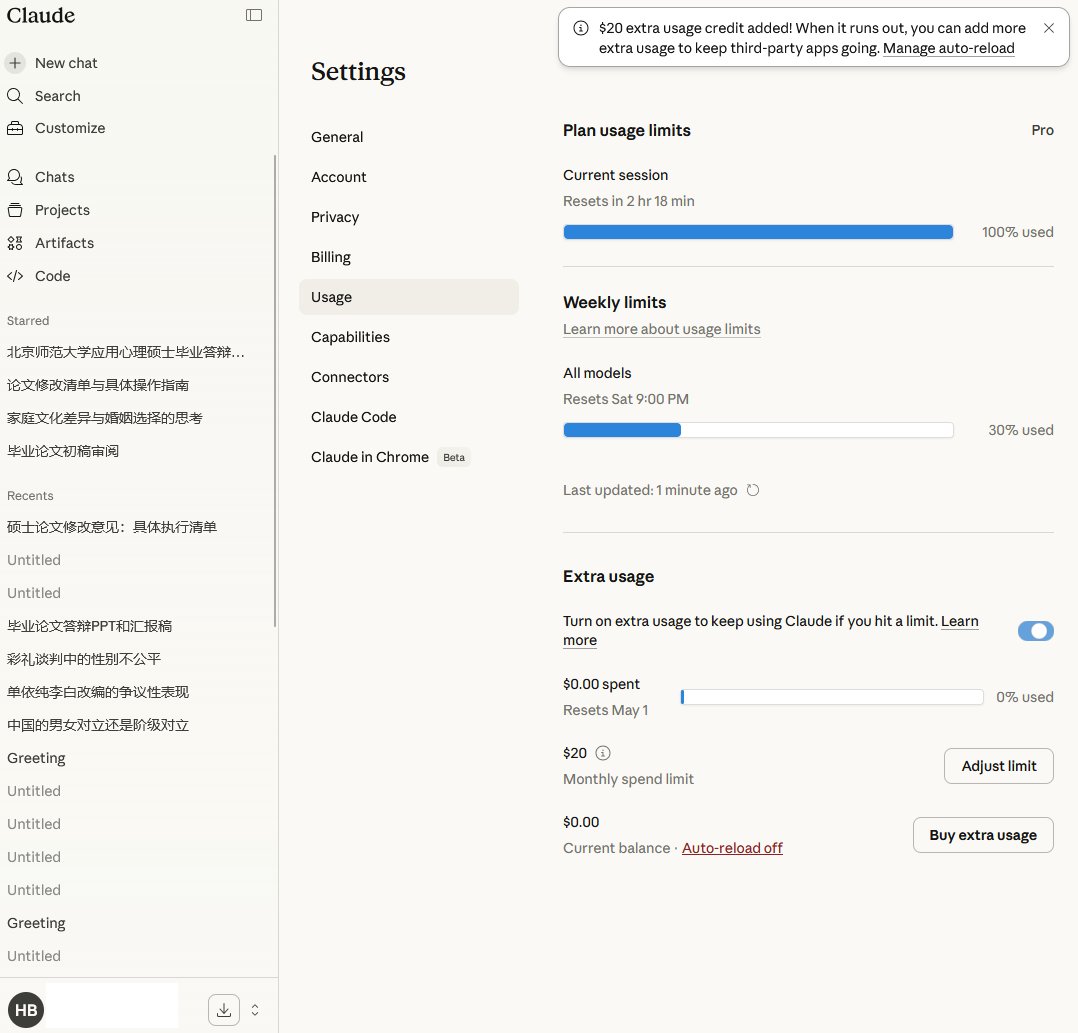Screen dimensions: 1078x1033
Task: Open recent chat 毕业论文答辩PPT和汇报稿
Action: click(x=89, y=626)
